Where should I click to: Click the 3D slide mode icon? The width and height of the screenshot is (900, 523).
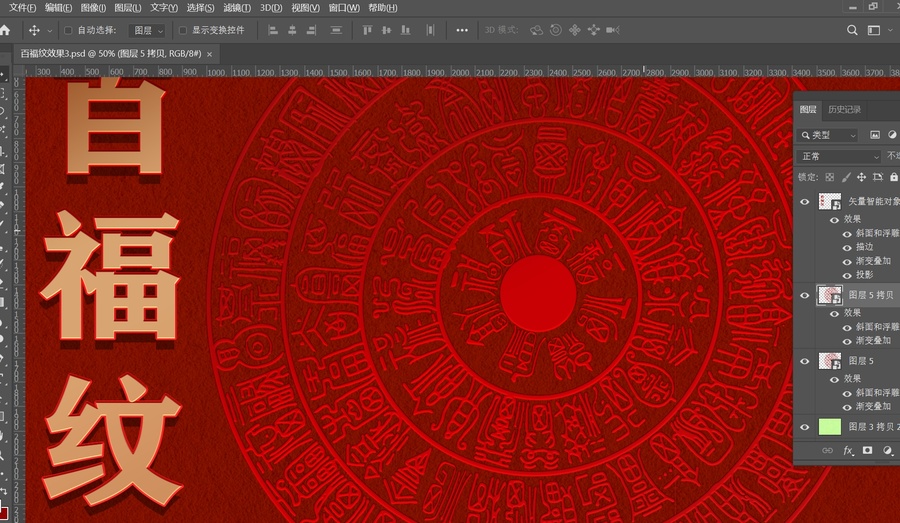tap(593, 30)
